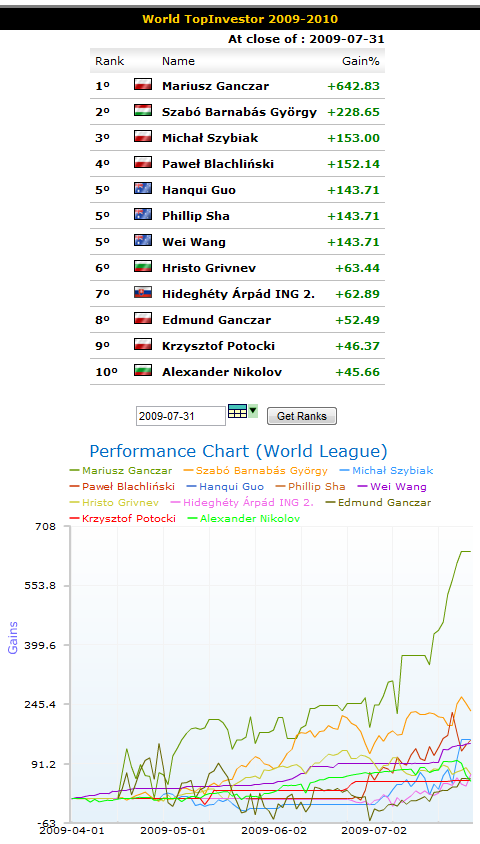This screenshot has height=844, width=480.
Task: Click the Gain% column header
Action: [x=361, y=61]
